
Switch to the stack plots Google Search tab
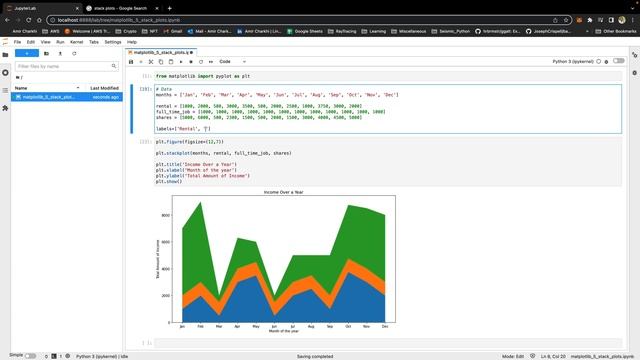tap(122, 8)
